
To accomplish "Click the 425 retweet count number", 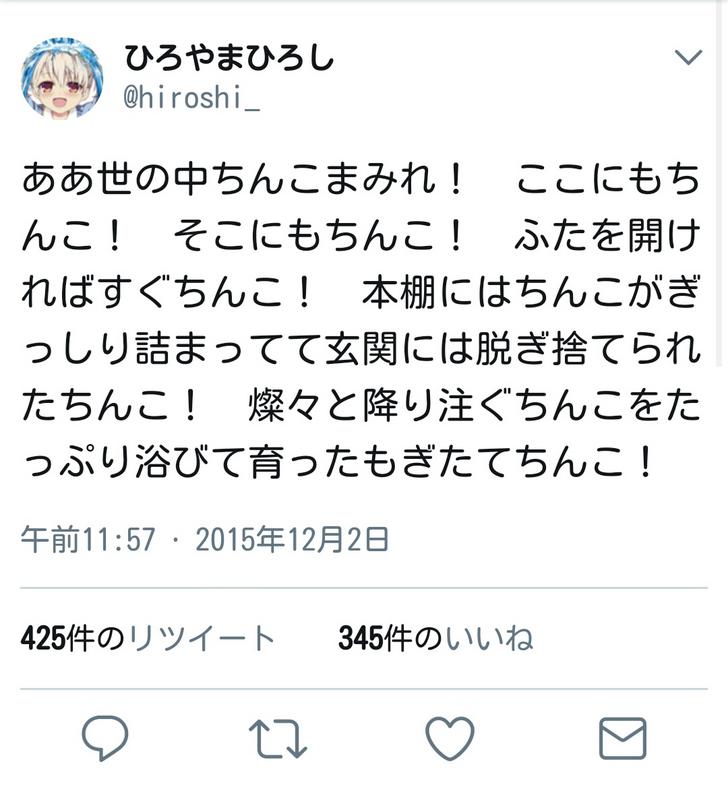I will (43, 638).
